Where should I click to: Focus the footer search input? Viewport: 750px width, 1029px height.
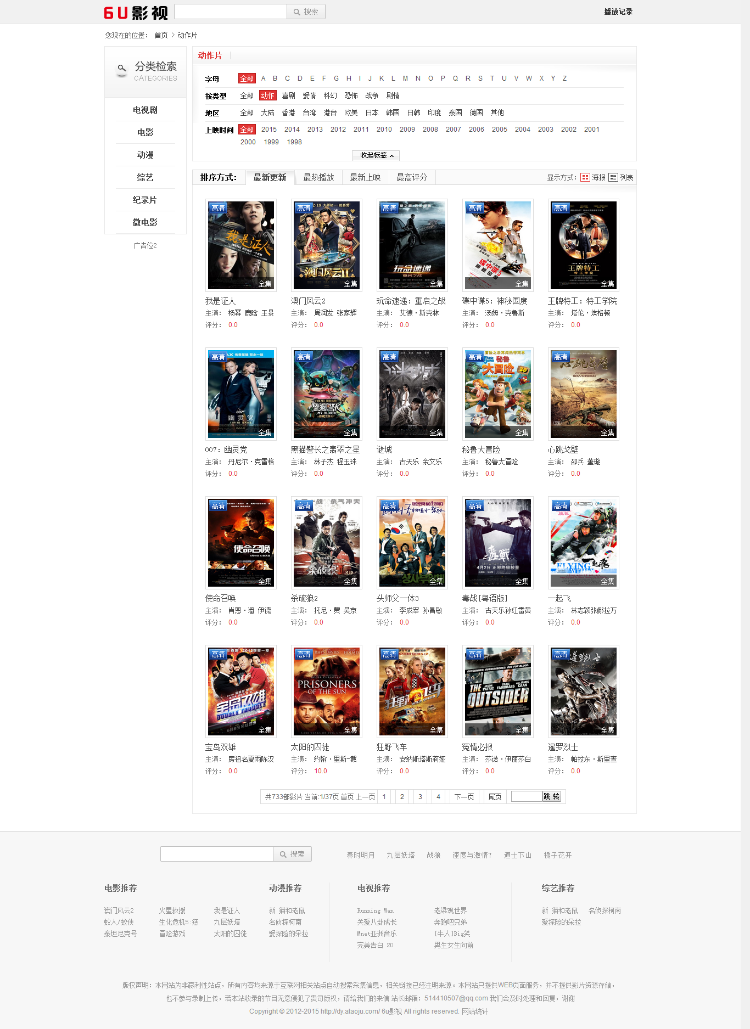point(217,854)
